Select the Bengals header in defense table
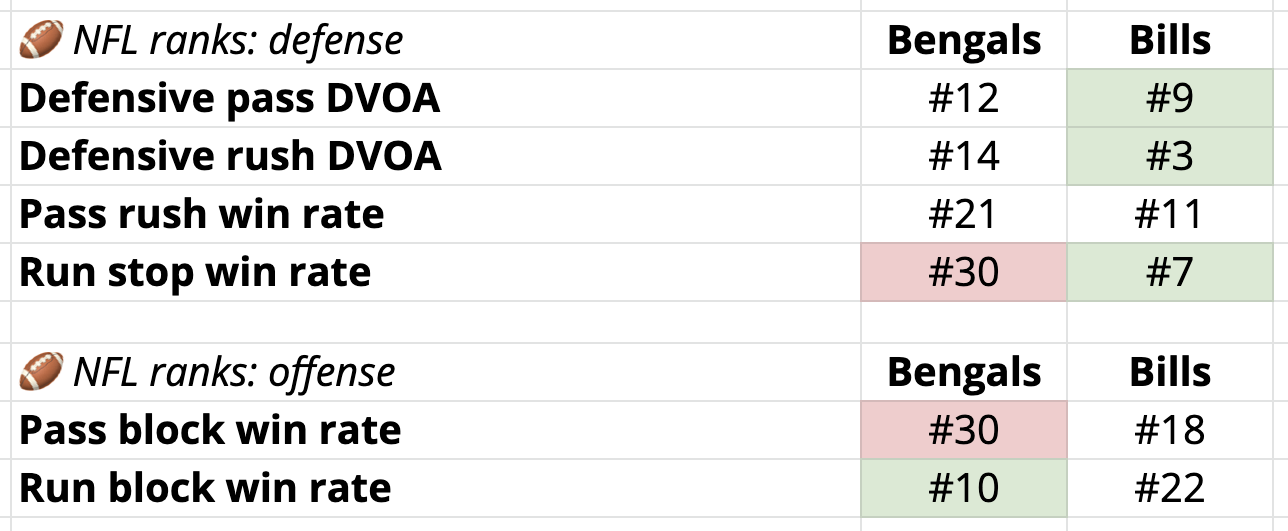This screenshot has width=1288, height=531. (x=964, y=41)
